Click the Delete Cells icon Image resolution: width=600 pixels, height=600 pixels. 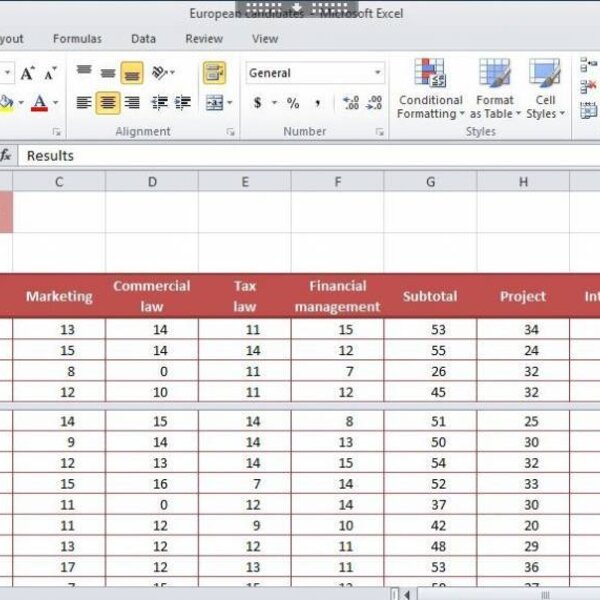click(x=589, y=86)
